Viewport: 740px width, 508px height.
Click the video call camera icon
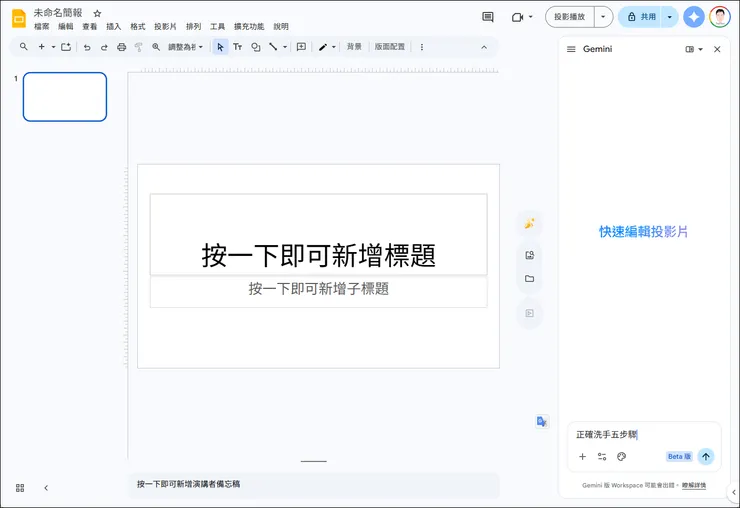(x=518, y=17)
